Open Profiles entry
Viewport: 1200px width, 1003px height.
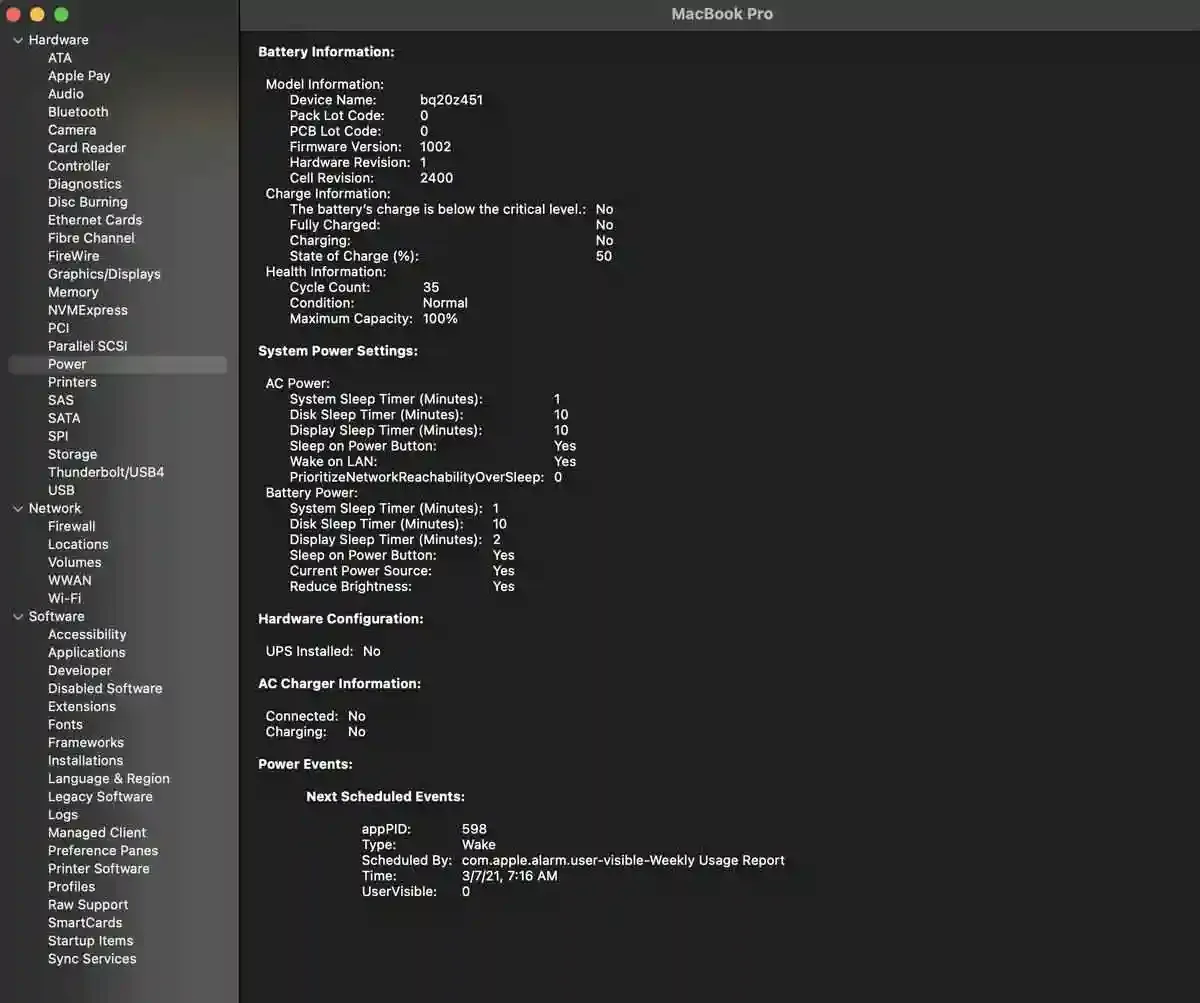(72, 886)
